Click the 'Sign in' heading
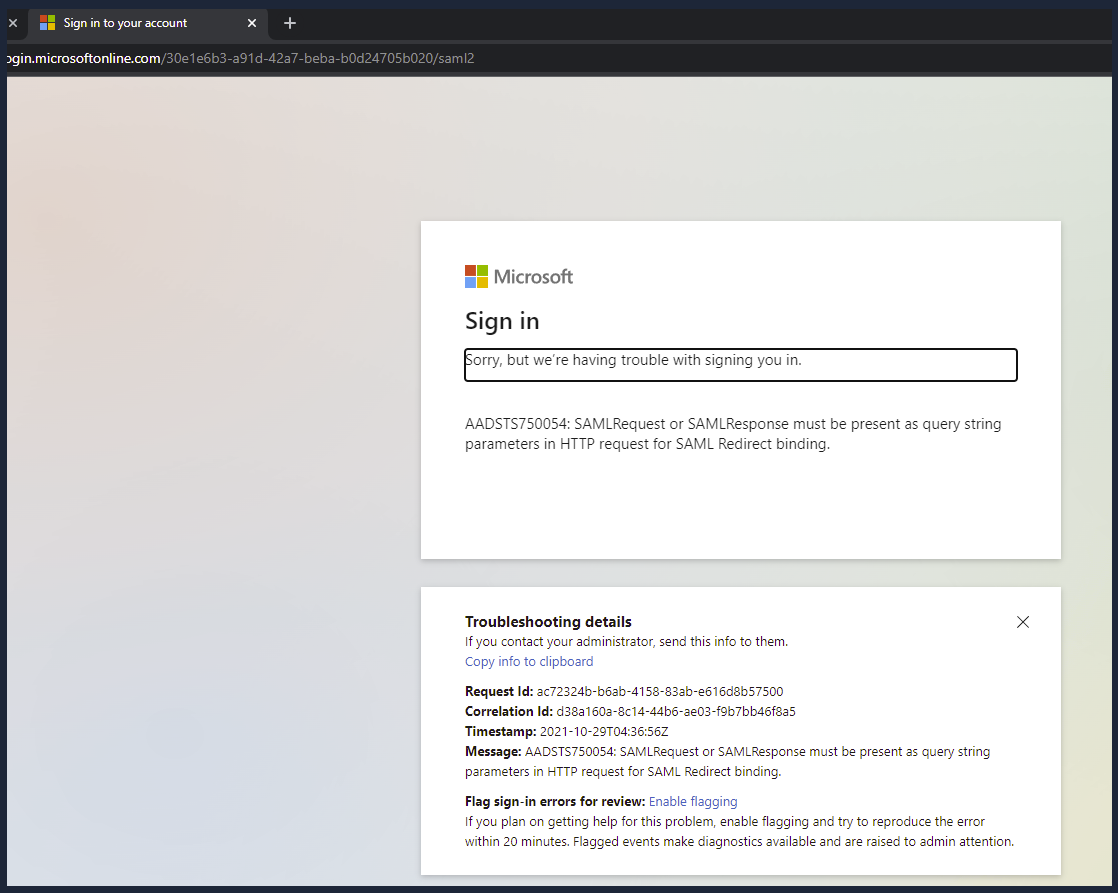The height and width of the screenshot is (893, 1118). (502, 321)
